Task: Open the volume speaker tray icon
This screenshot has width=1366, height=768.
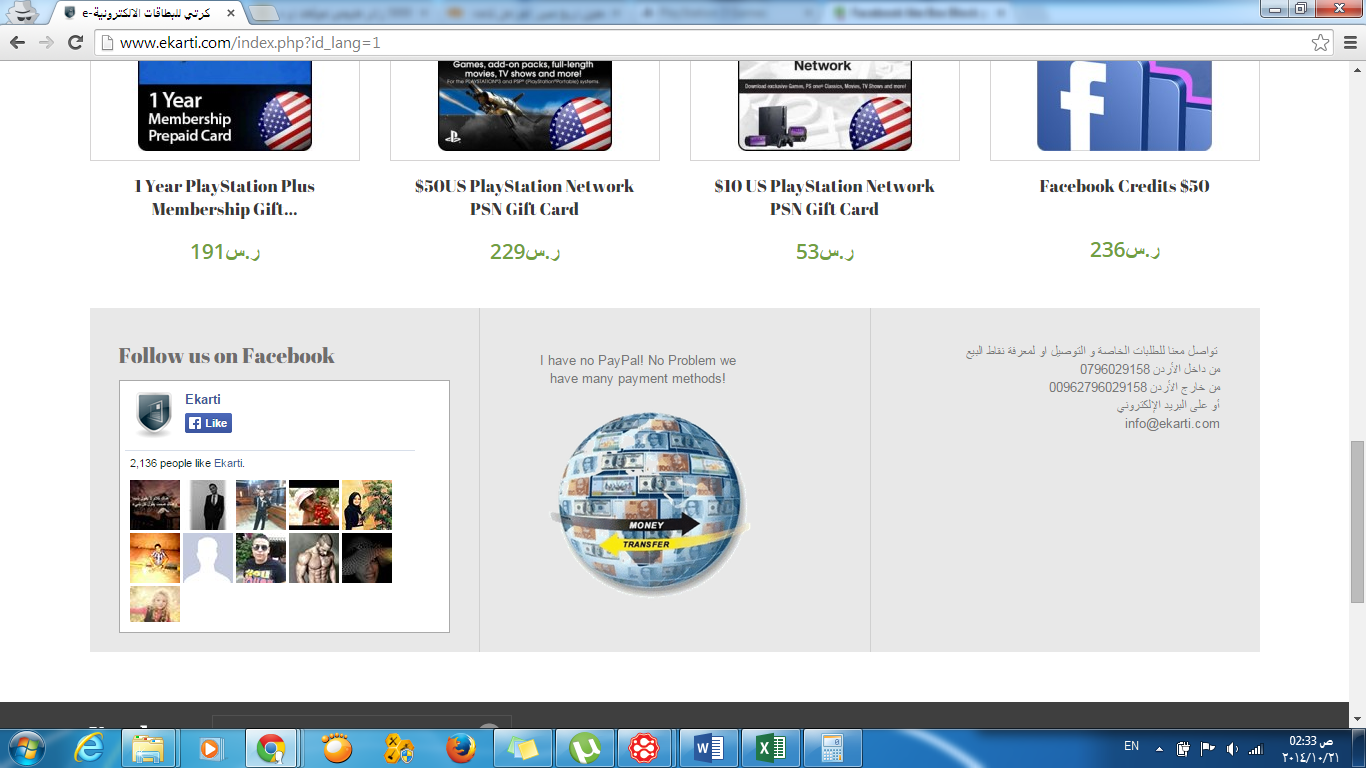Action: 1232,748
